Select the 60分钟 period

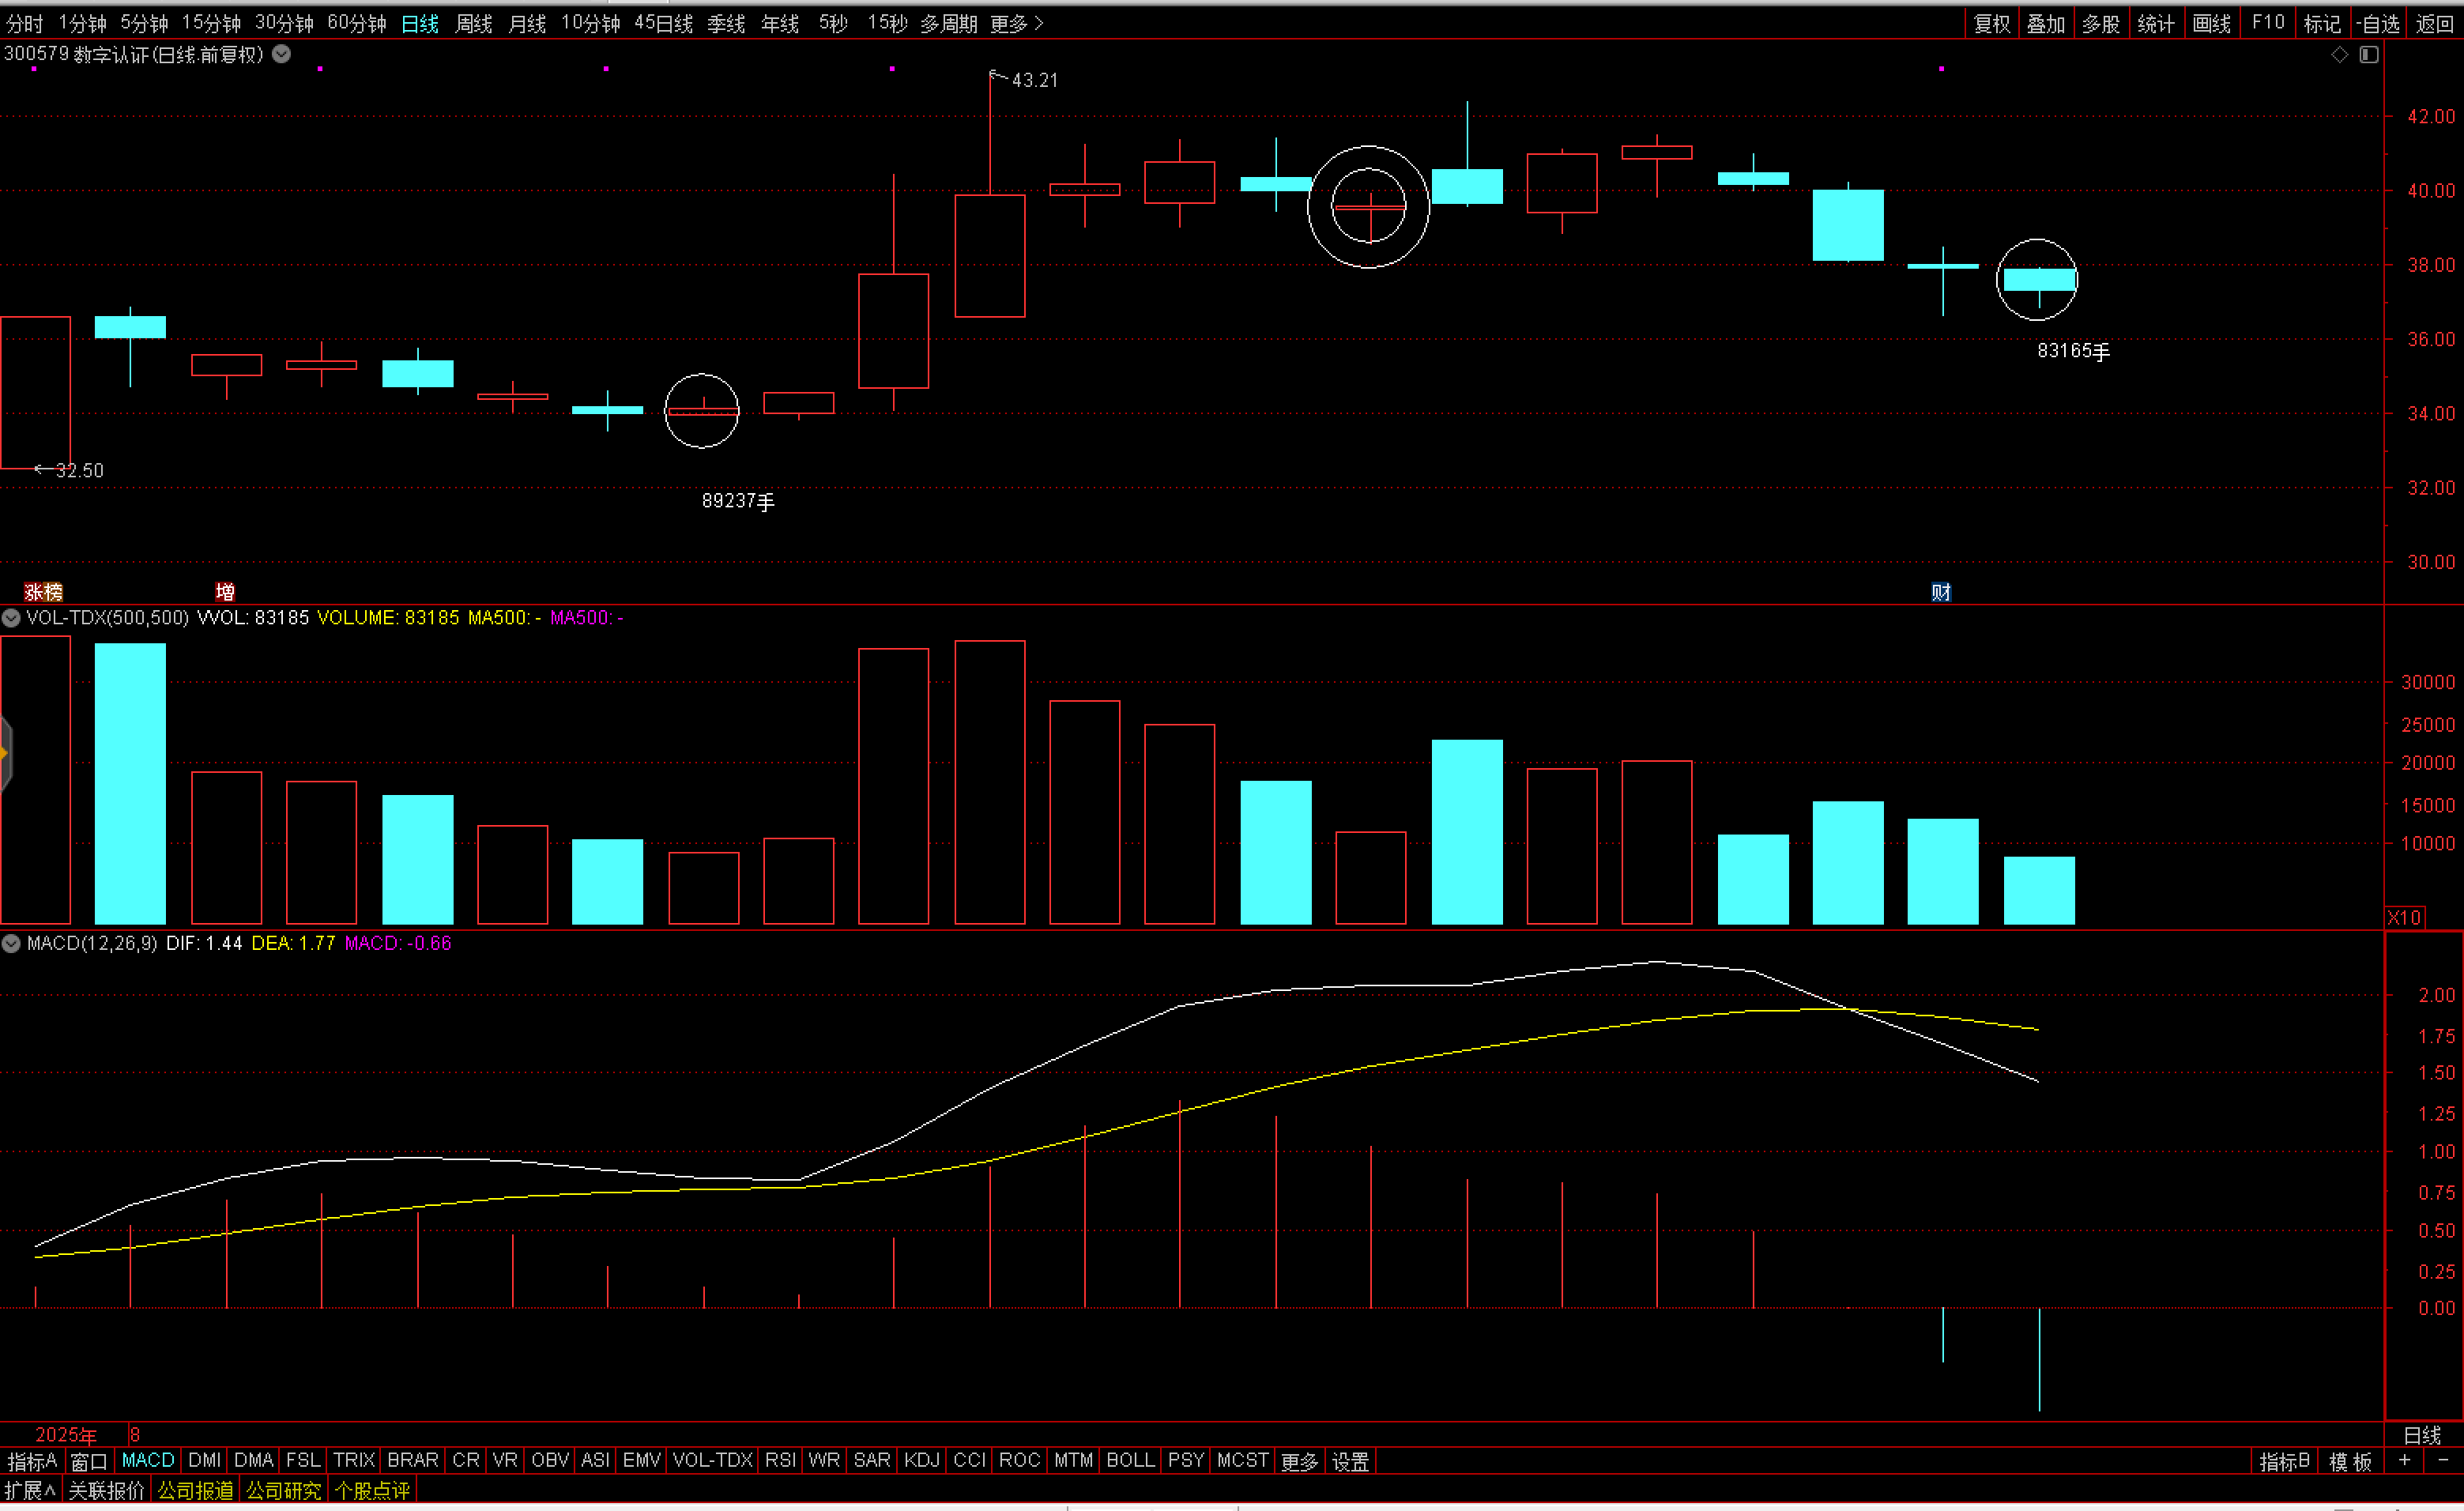coord(357,23)
